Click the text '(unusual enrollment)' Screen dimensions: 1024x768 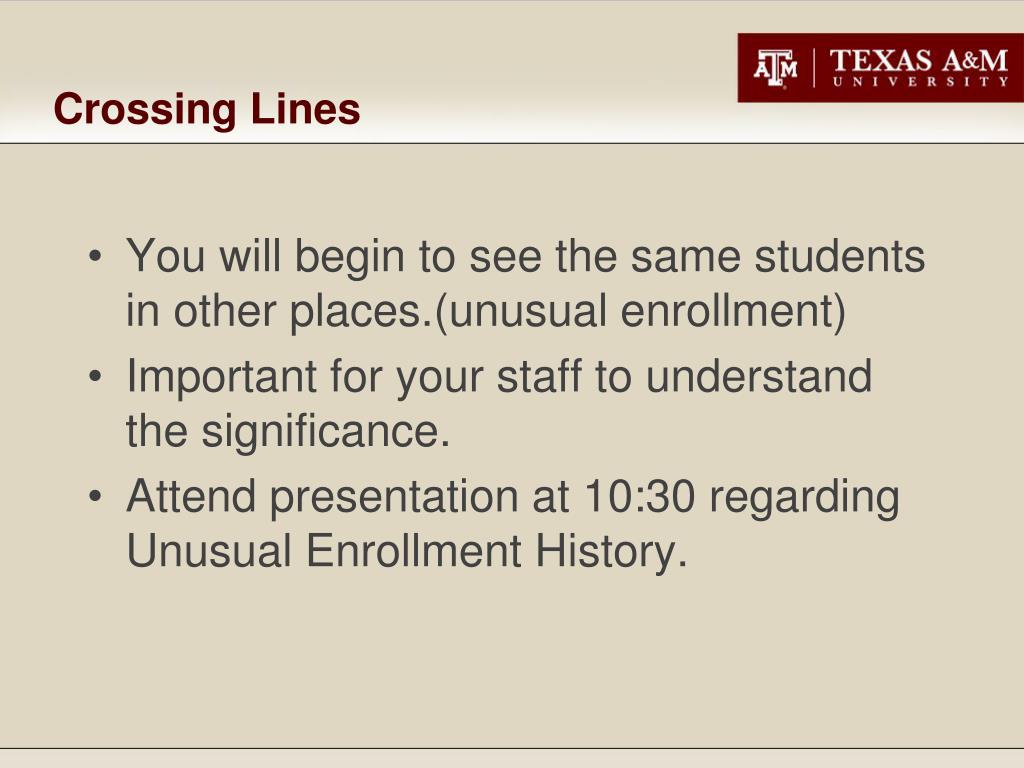[x=640, y=312]
